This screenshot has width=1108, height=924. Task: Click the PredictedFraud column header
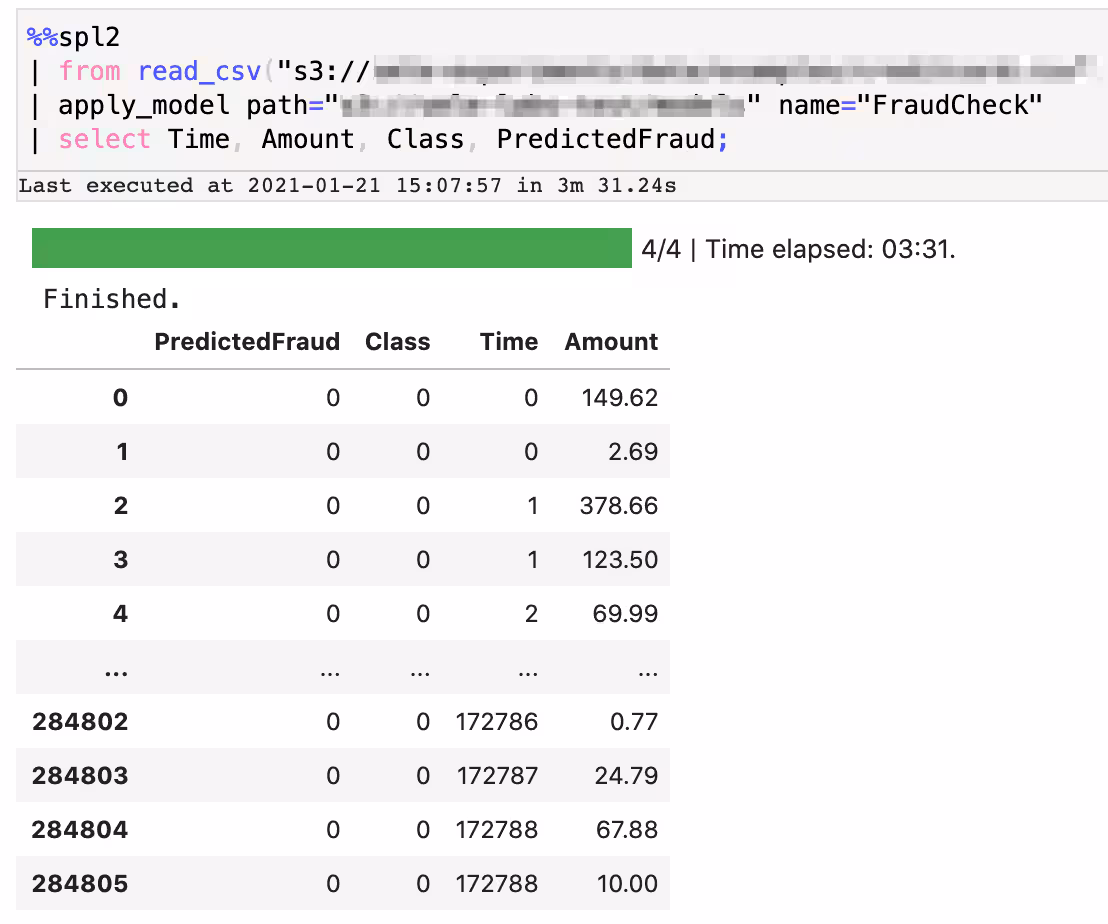[x=247, y=342]
